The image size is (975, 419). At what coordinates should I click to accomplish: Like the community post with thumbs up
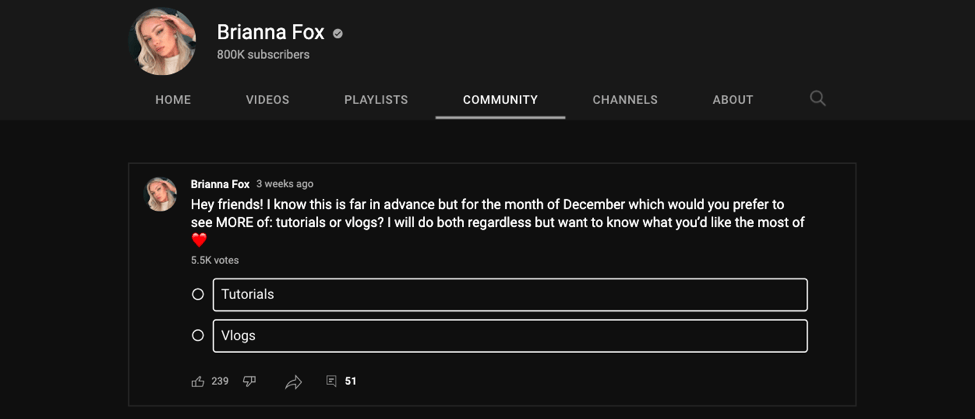[x=198, y=381]
